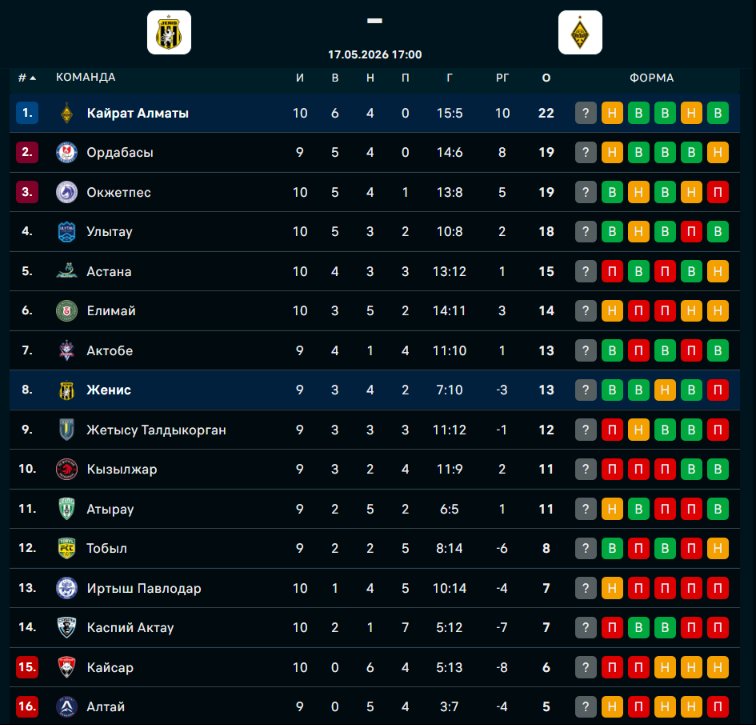Viewport: 756px width, 725px height.
Task: Click the Окжетпес team logo
Action: [67, 192]
